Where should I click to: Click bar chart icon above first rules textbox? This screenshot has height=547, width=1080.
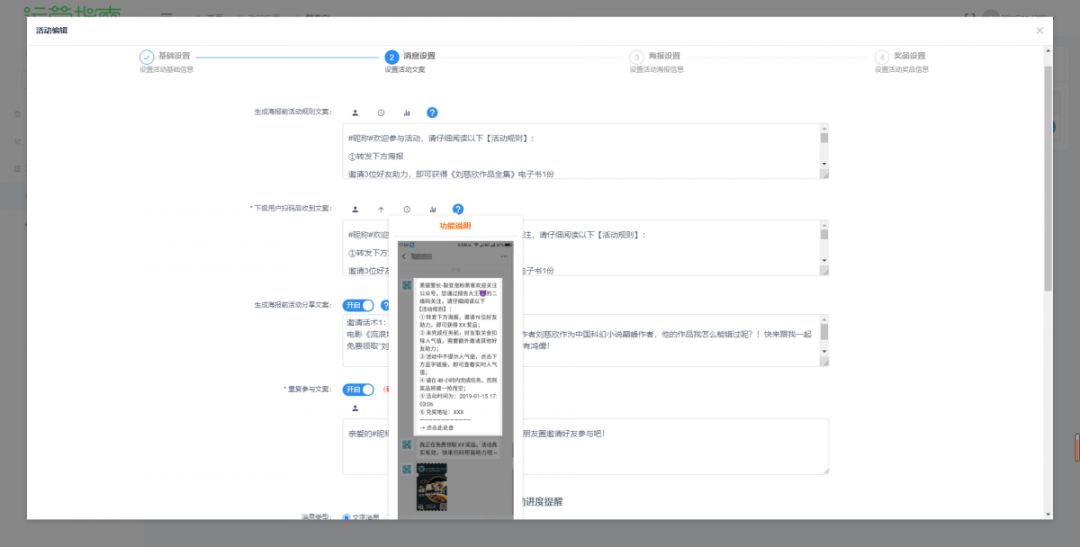pos(407,113)
